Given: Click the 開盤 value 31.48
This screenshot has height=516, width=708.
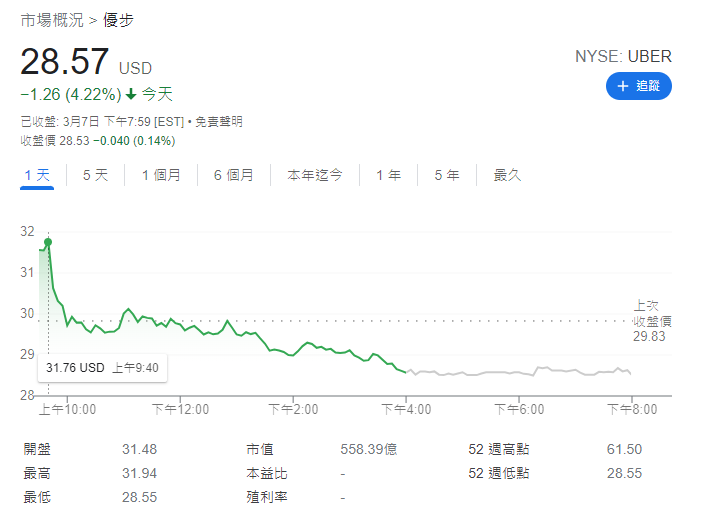Looking at the screenshot, I should pos(140,450).
